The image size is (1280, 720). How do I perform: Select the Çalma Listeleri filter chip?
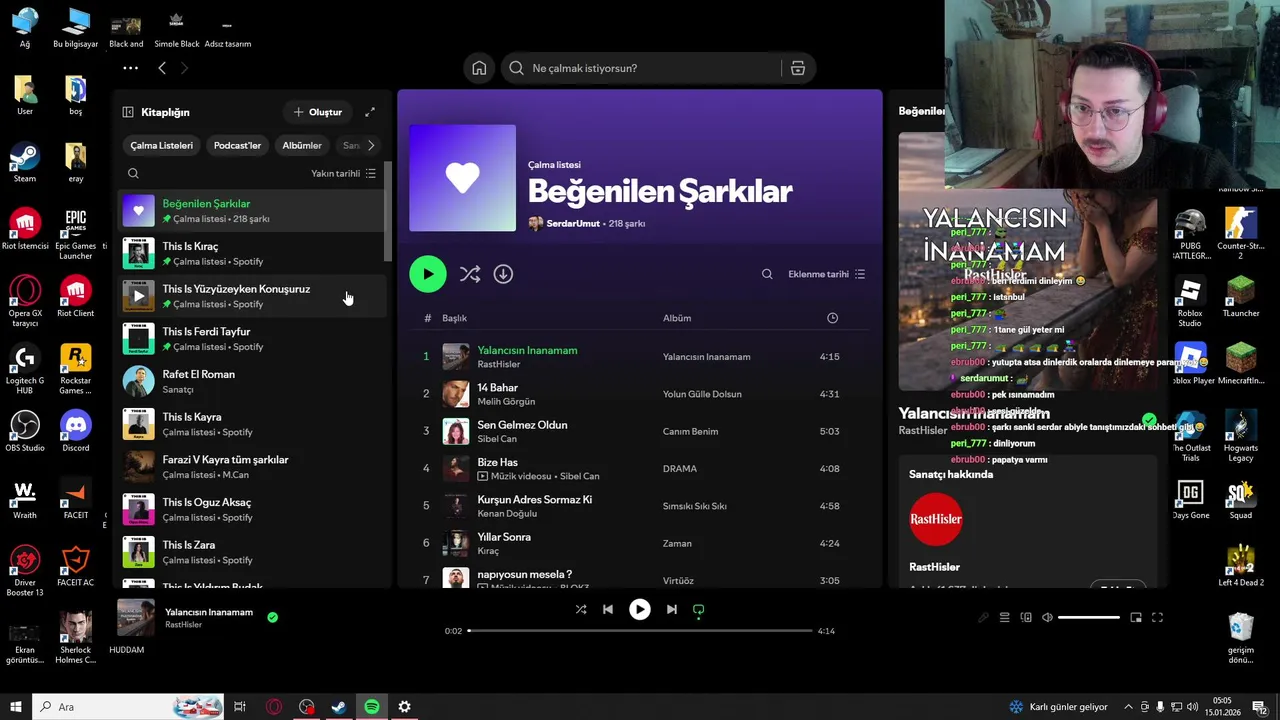(x=162, y=145)
